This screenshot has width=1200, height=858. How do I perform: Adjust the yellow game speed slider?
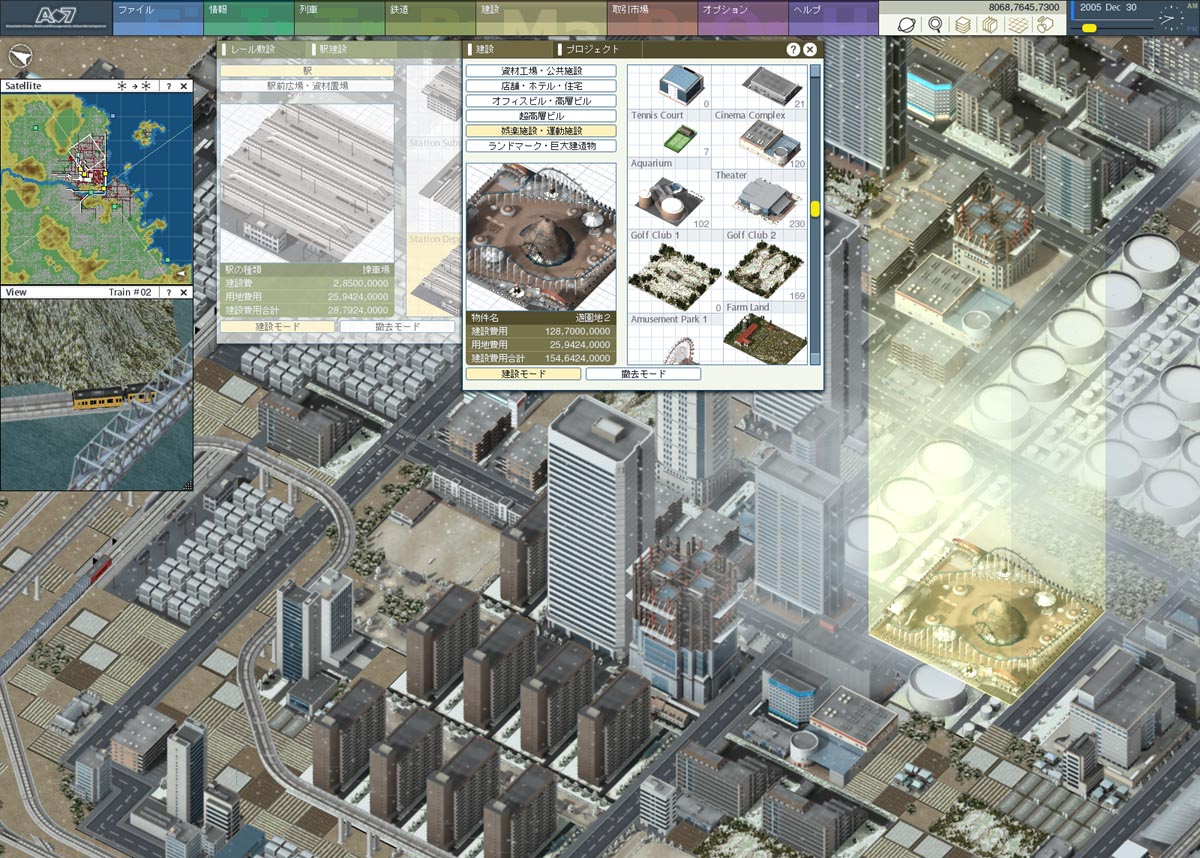coord(1089,28)
